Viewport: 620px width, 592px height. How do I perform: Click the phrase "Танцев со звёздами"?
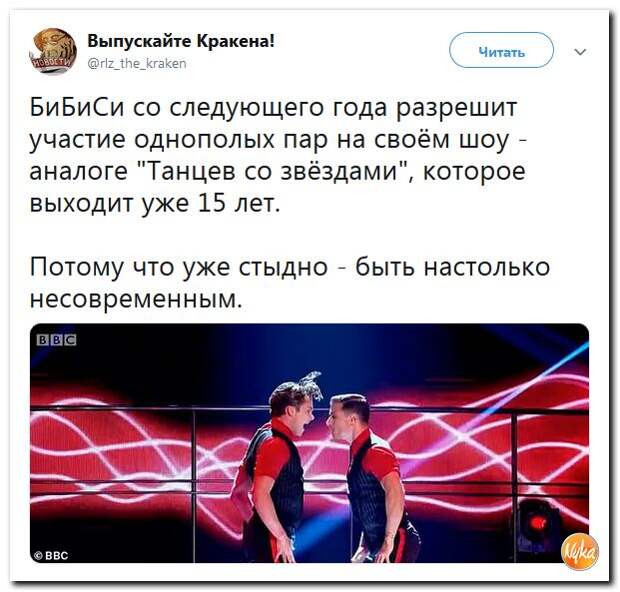pyautogui.click(x=275, y=172)
